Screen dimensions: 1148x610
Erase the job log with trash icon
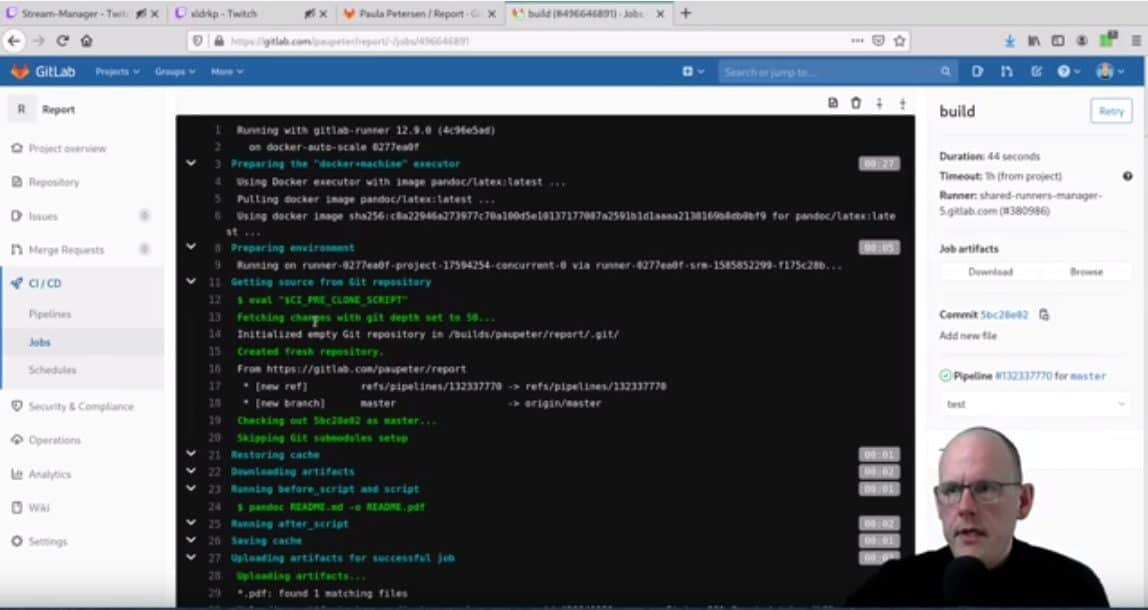(858, 102)
